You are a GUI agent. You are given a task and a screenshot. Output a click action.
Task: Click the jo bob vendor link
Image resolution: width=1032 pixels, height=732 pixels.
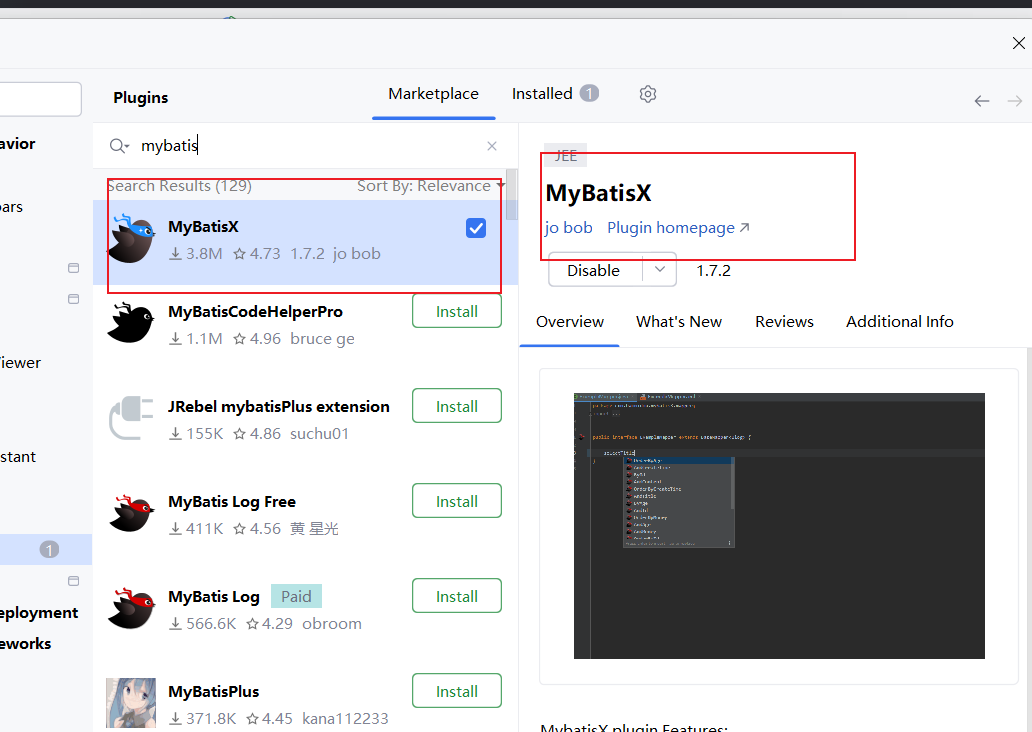[x=568, y=228]
